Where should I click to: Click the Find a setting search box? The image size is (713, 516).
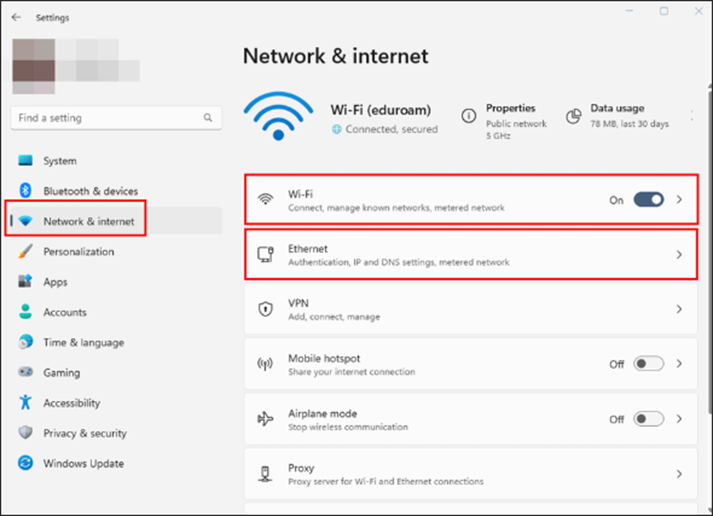(x=108, y=118)
